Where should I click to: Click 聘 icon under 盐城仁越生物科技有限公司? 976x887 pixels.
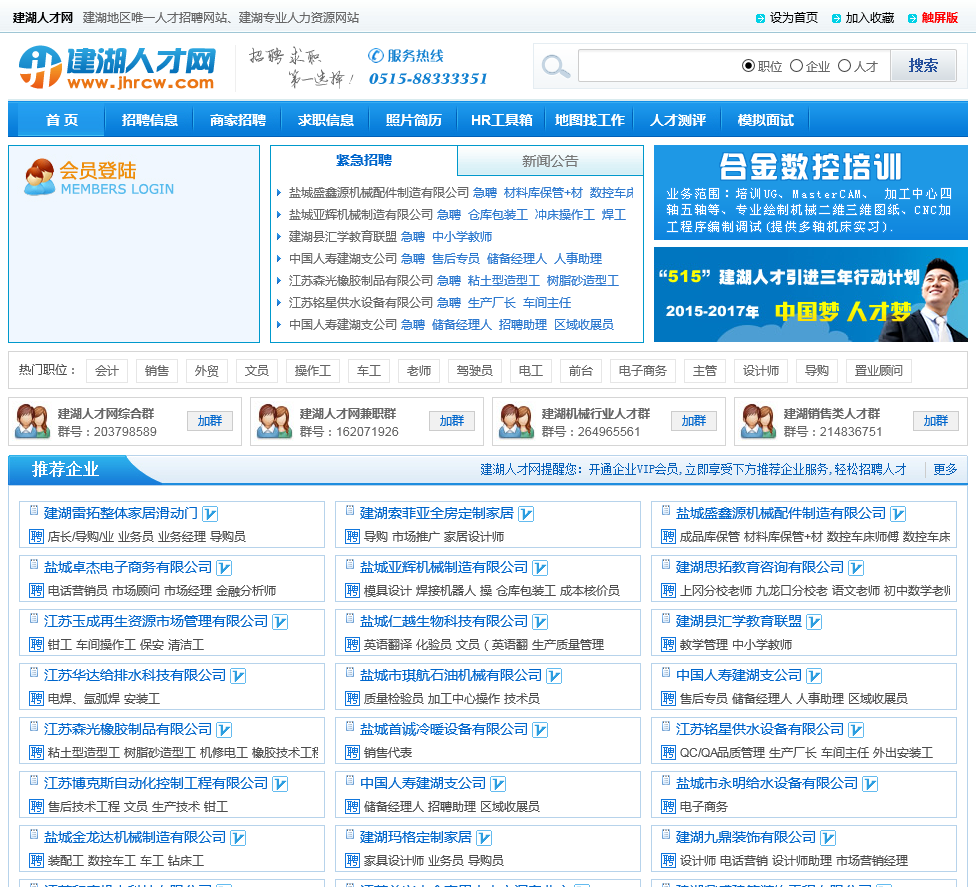[353, 645]
